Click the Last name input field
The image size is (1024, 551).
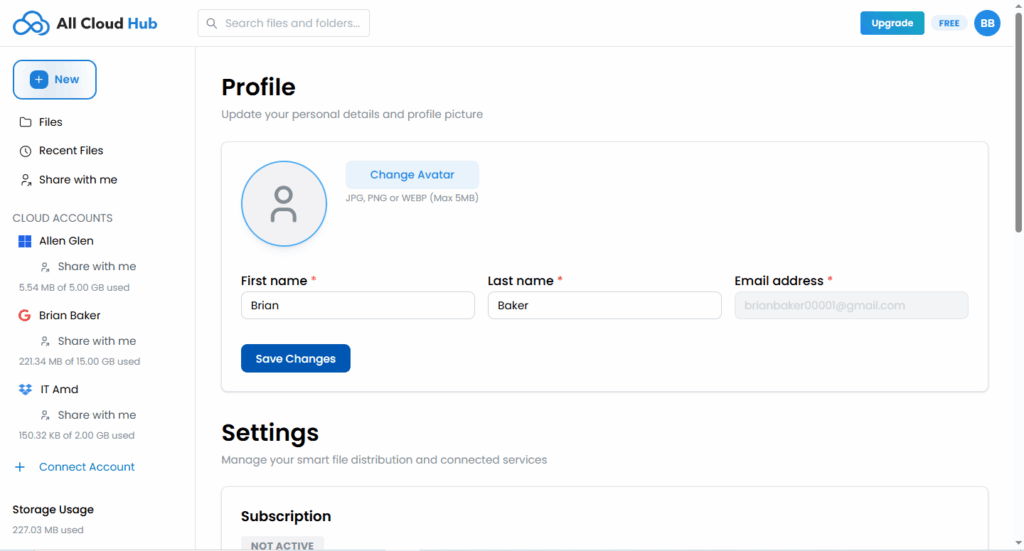[x=605, y=306]
